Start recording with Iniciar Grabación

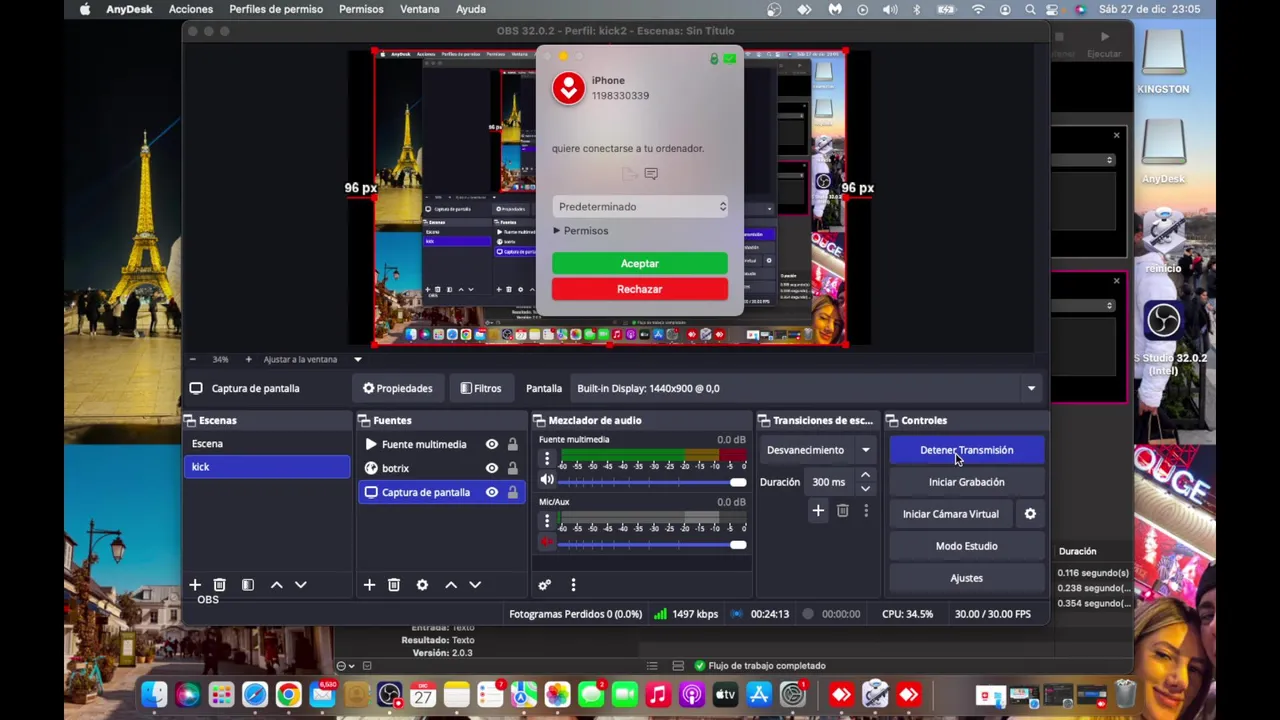coord(966,482)
